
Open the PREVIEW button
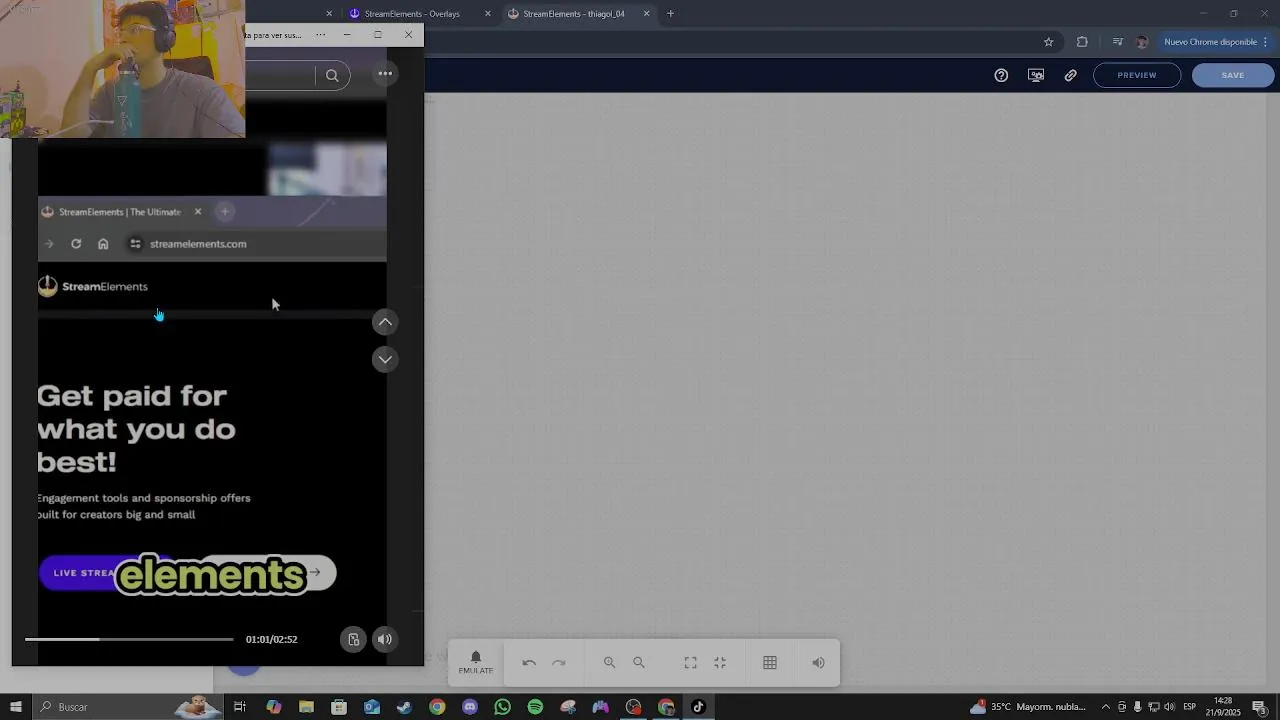point(1137,75)
